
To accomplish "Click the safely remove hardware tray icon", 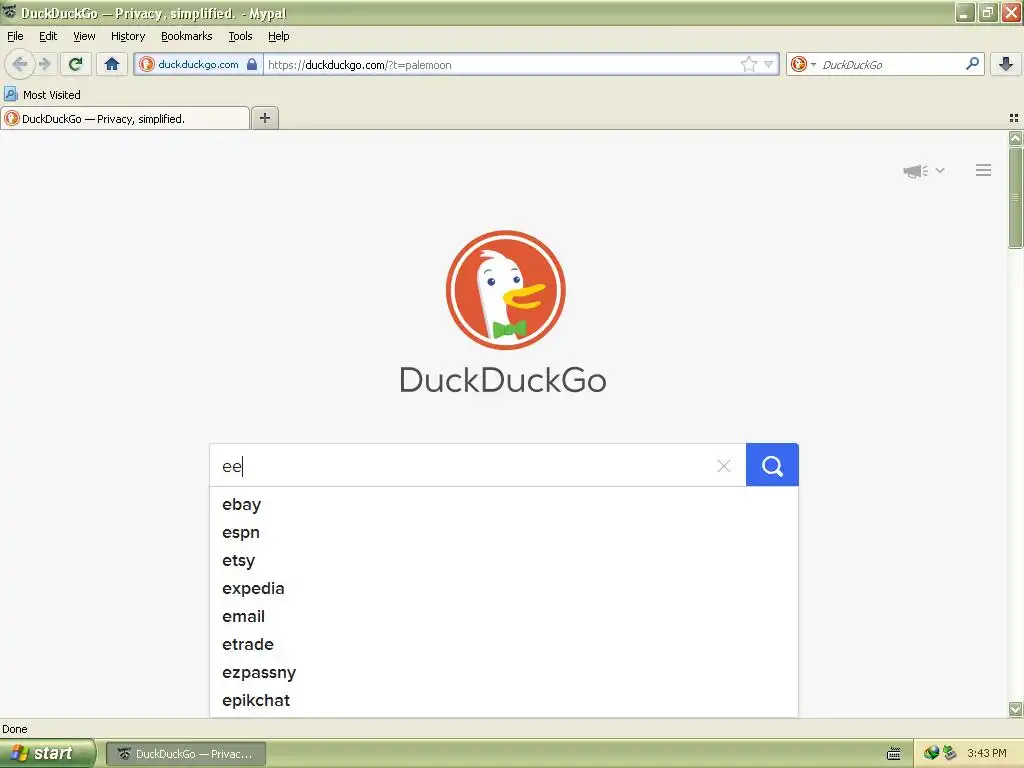I will click(950, 753).
